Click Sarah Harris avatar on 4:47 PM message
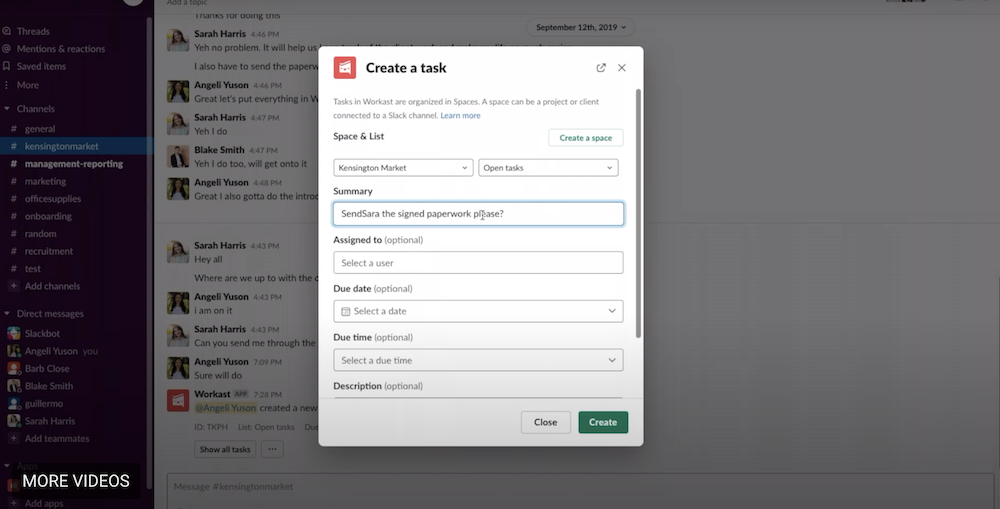 pos(178,124)
